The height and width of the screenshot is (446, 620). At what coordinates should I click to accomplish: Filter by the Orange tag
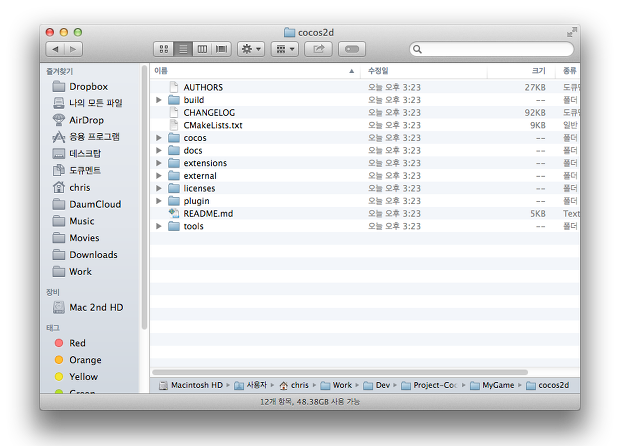[x=78, y=360]
